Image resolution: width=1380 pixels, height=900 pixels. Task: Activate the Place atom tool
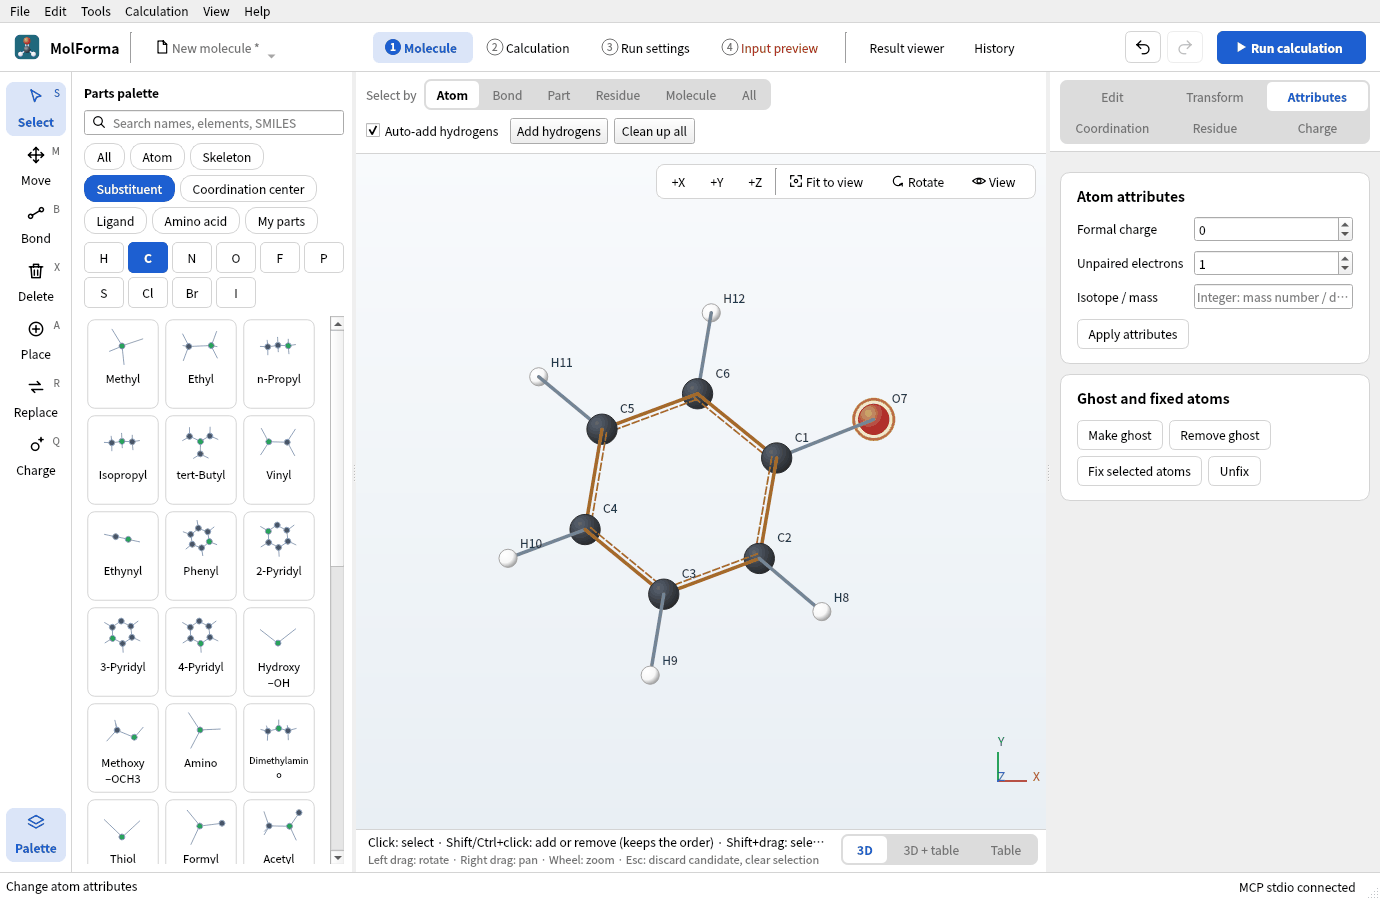(36, 340)
